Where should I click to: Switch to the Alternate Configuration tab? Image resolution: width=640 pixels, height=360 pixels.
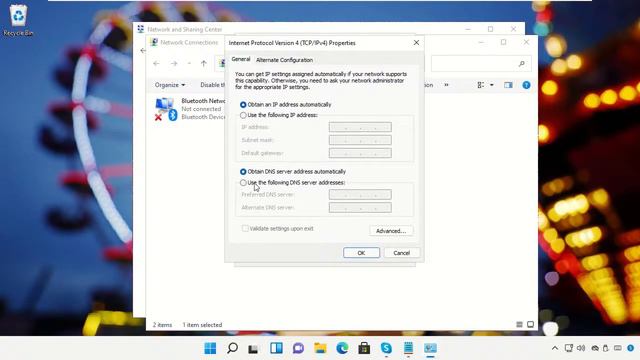pyautogui.click(x=284, y=60)
